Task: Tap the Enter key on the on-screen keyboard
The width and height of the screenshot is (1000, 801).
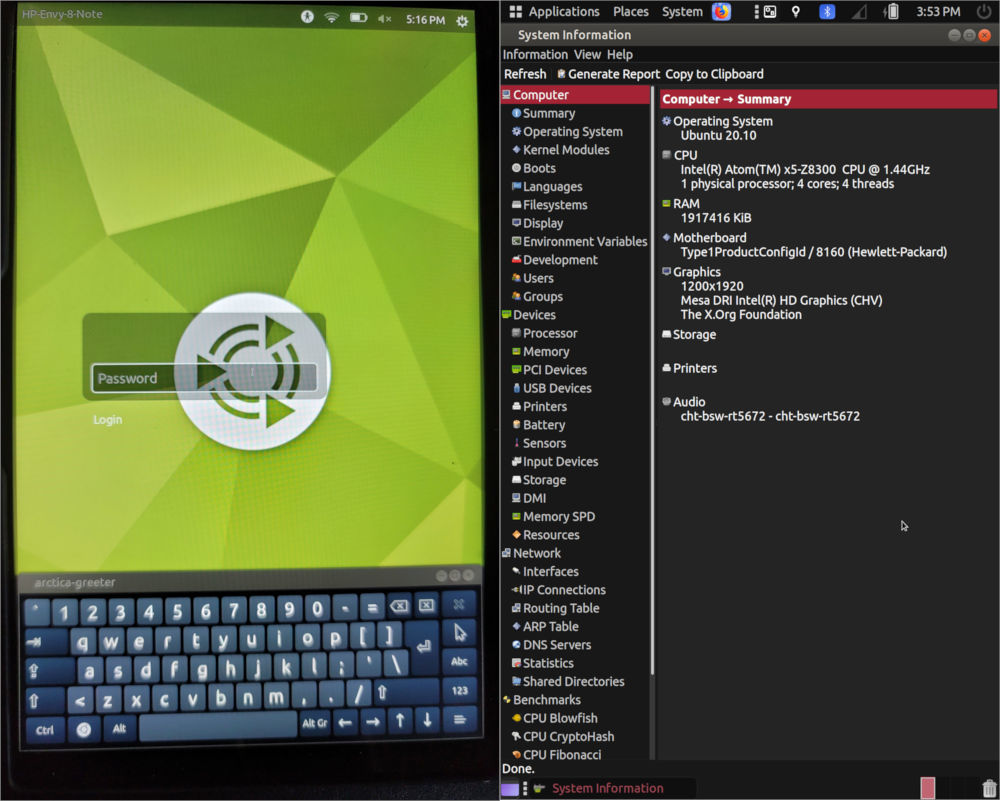Action: [423, 645]
